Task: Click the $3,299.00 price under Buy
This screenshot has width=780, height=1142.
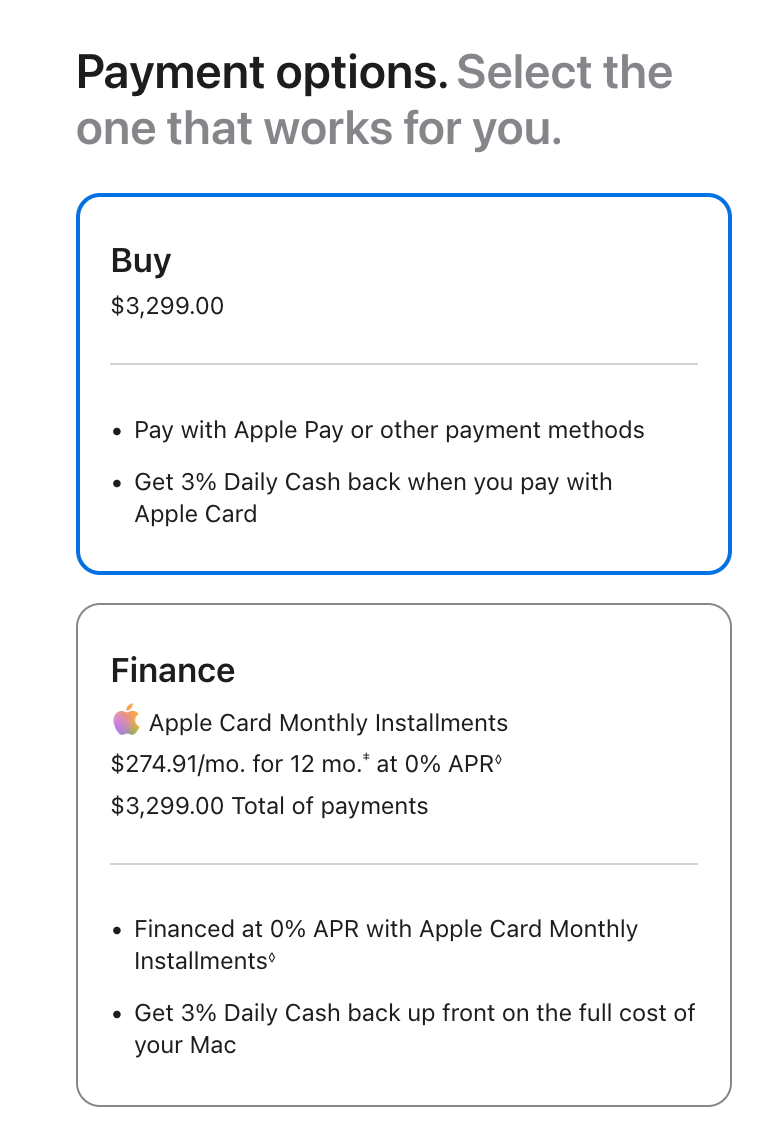Action: (167, 306)
